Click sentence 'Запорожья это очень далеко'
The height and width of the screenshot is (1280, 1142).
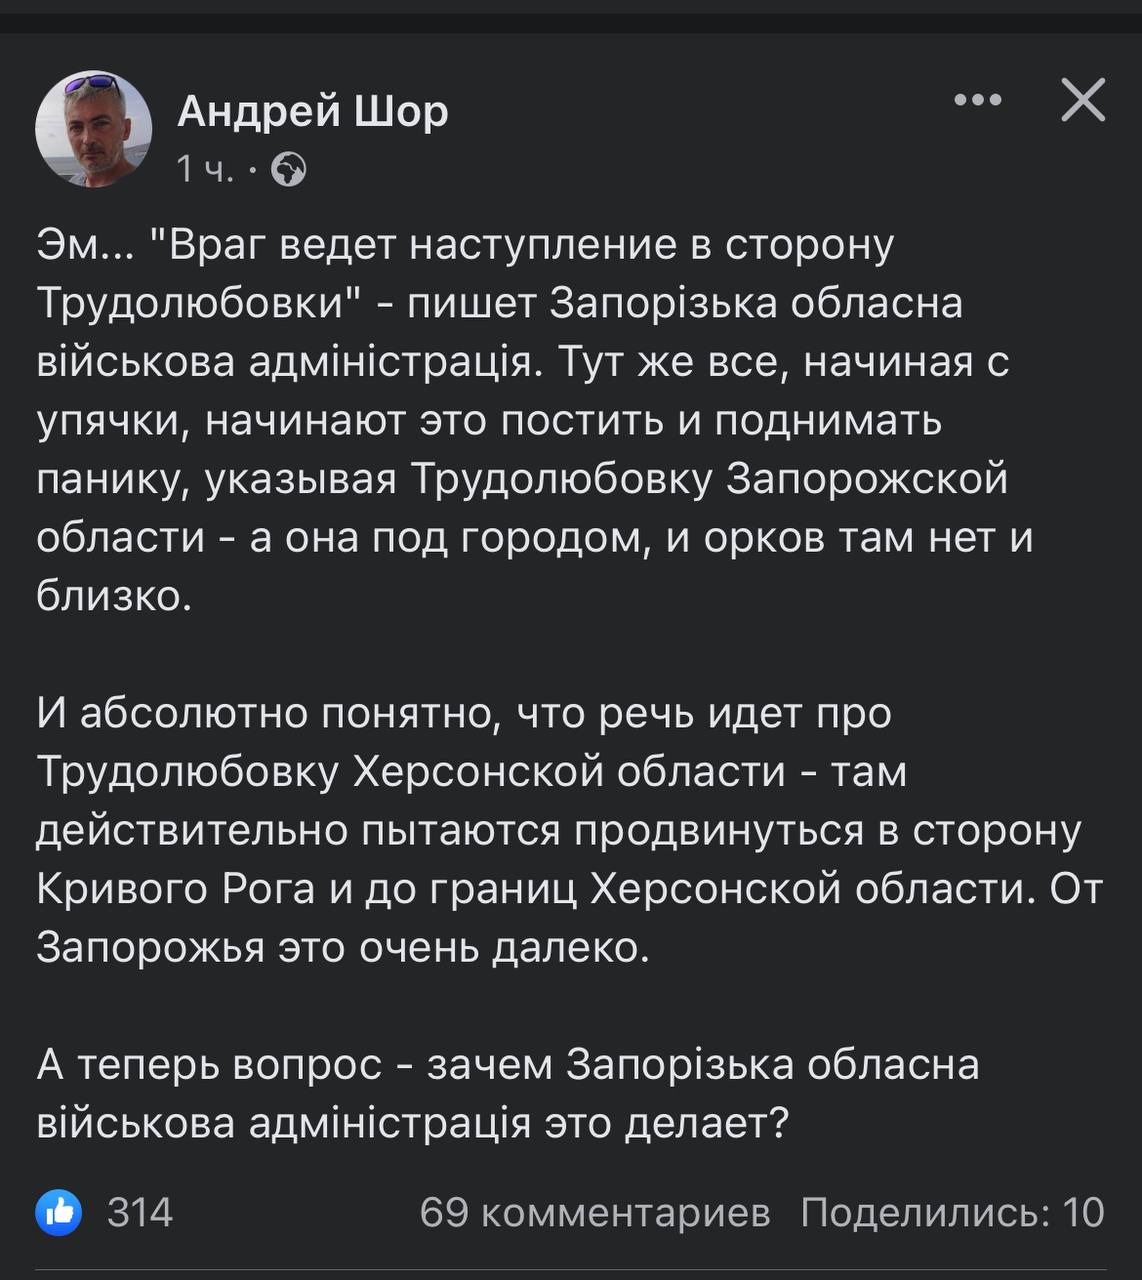pyautogui.click(x=343, y=948)
